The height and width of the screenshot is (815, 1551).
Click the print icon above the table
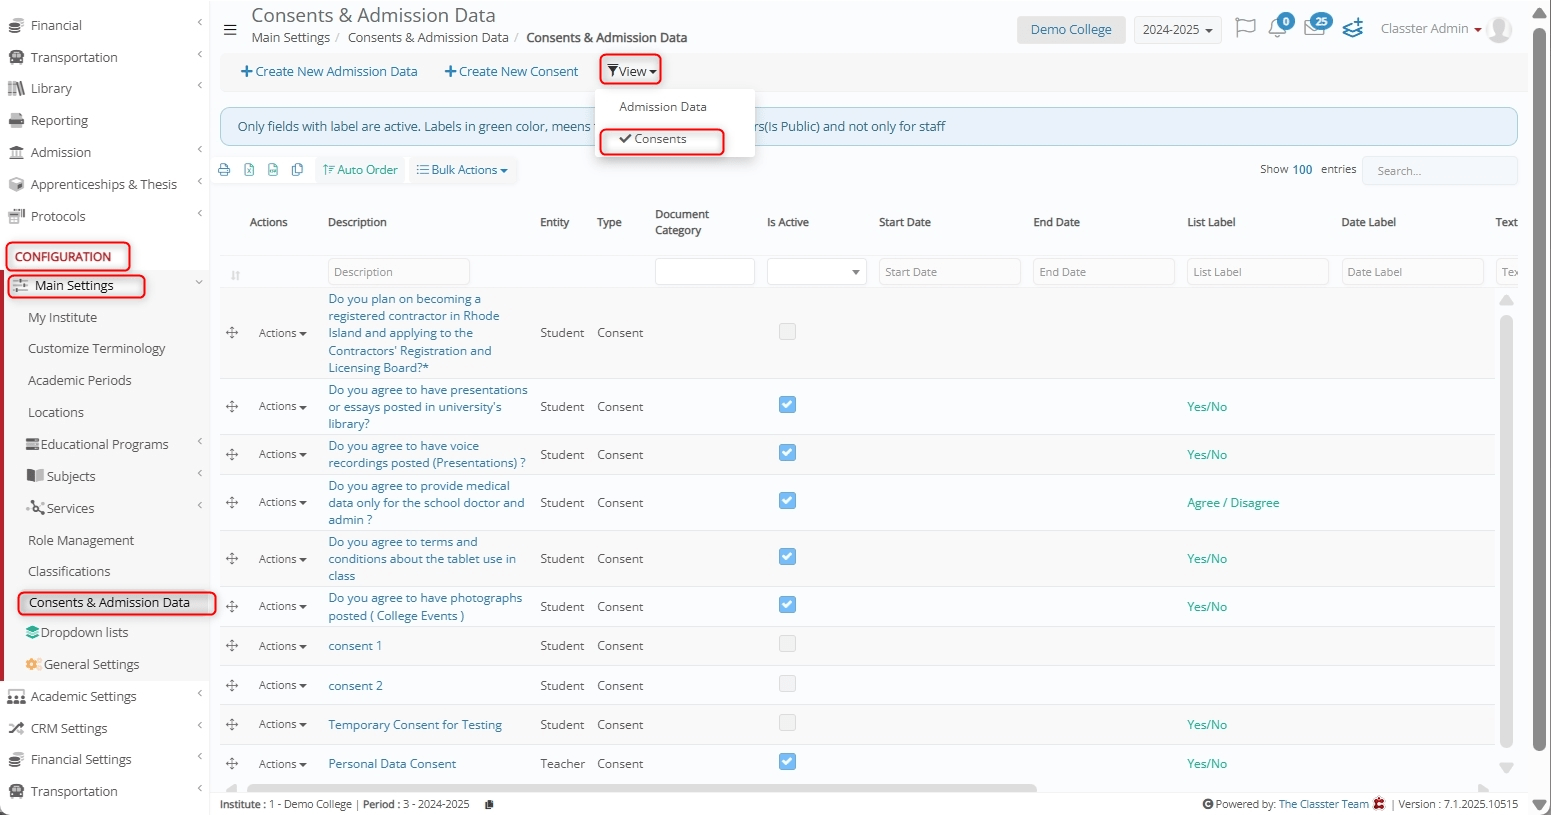coord(224,170)
